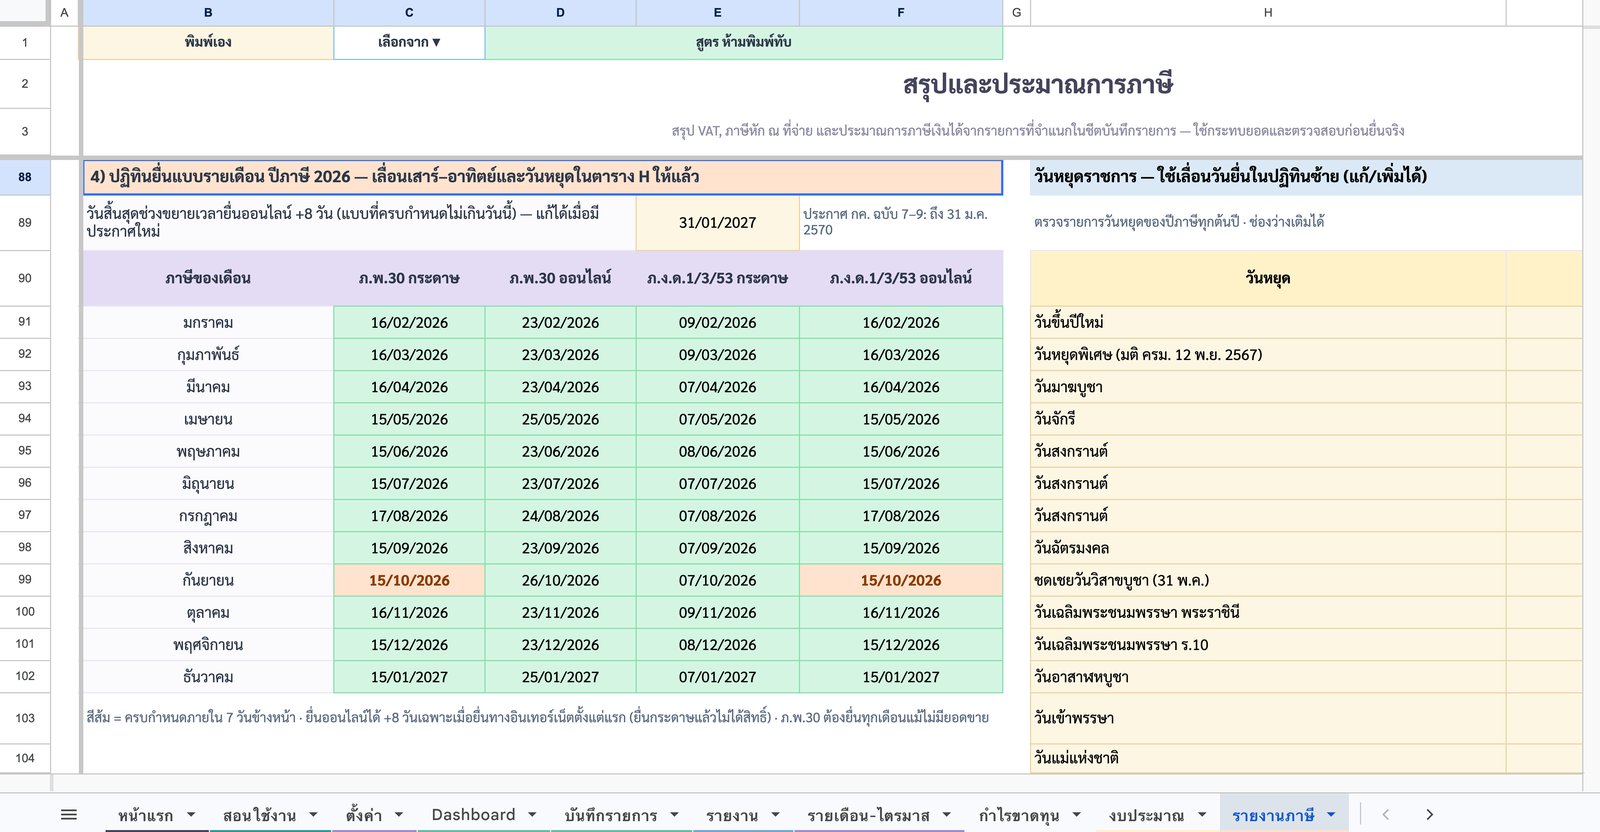The image size is (1600, 832).
Task: Switch to the หน้าแรก sheet tab
Action: (x=146, y=815)
